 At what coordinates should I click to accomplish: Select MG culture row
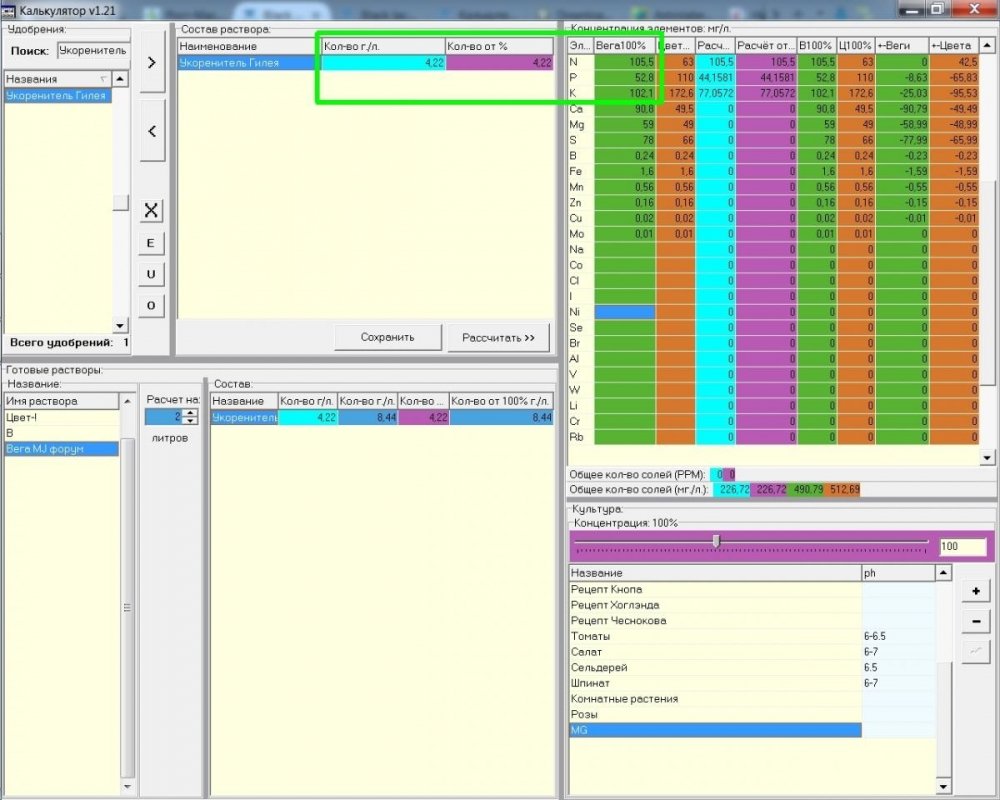tap(715, 730)
